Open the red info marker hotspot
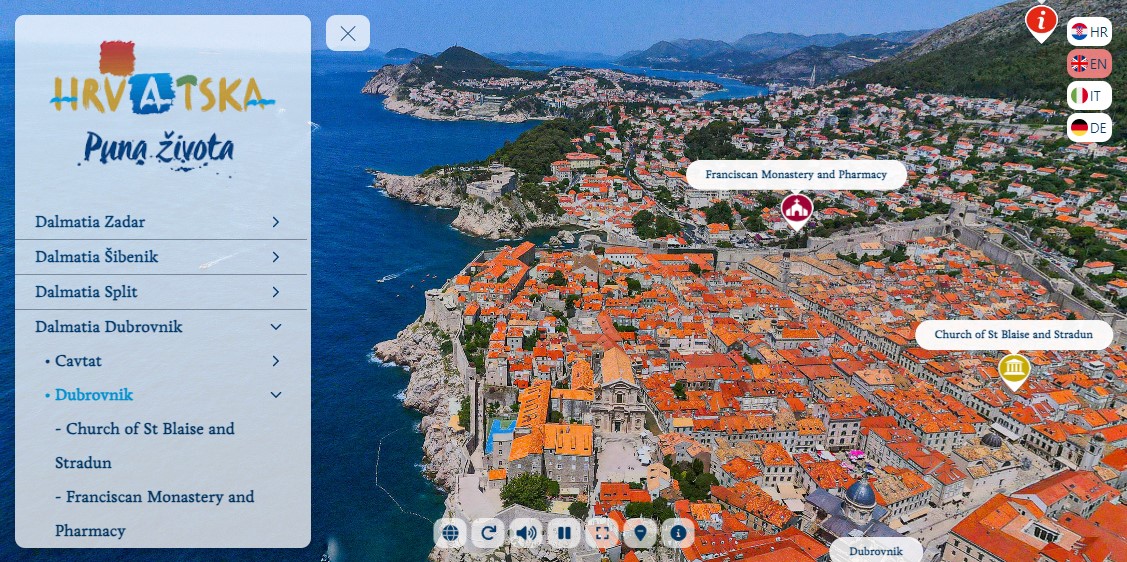The height and width of the screenshot is (562, 1127). point(1041,22)
